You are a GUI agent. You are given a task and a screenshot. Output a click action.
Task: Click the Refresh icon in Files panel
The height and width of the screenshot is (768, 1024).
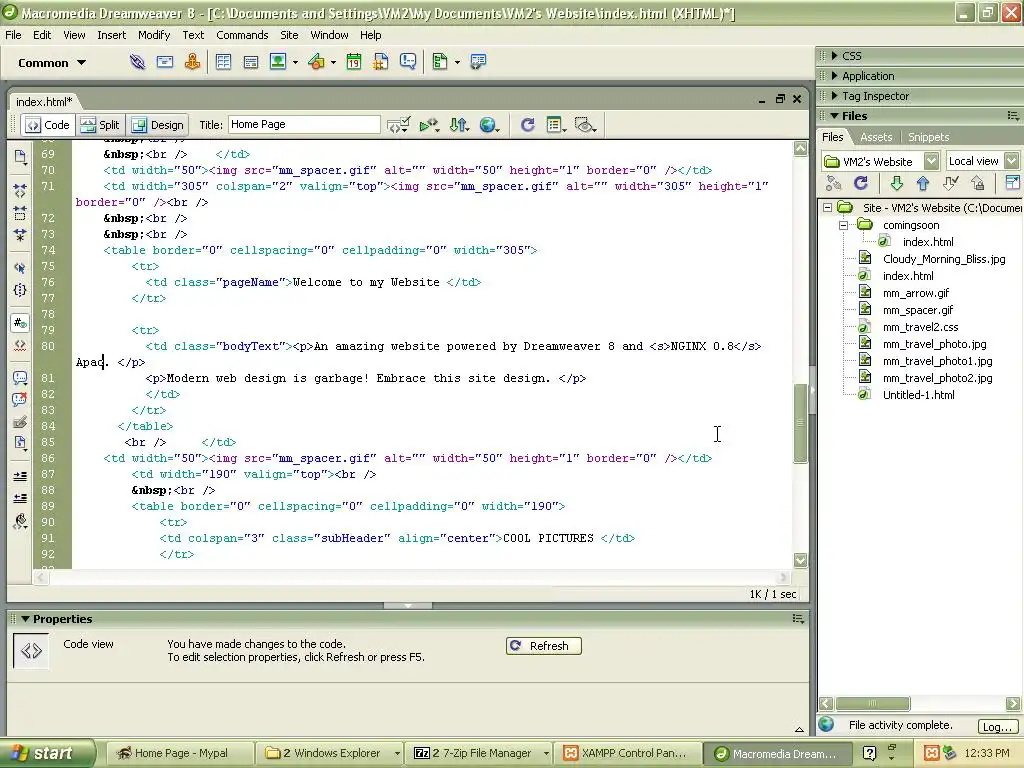click(x=861, y=184)
